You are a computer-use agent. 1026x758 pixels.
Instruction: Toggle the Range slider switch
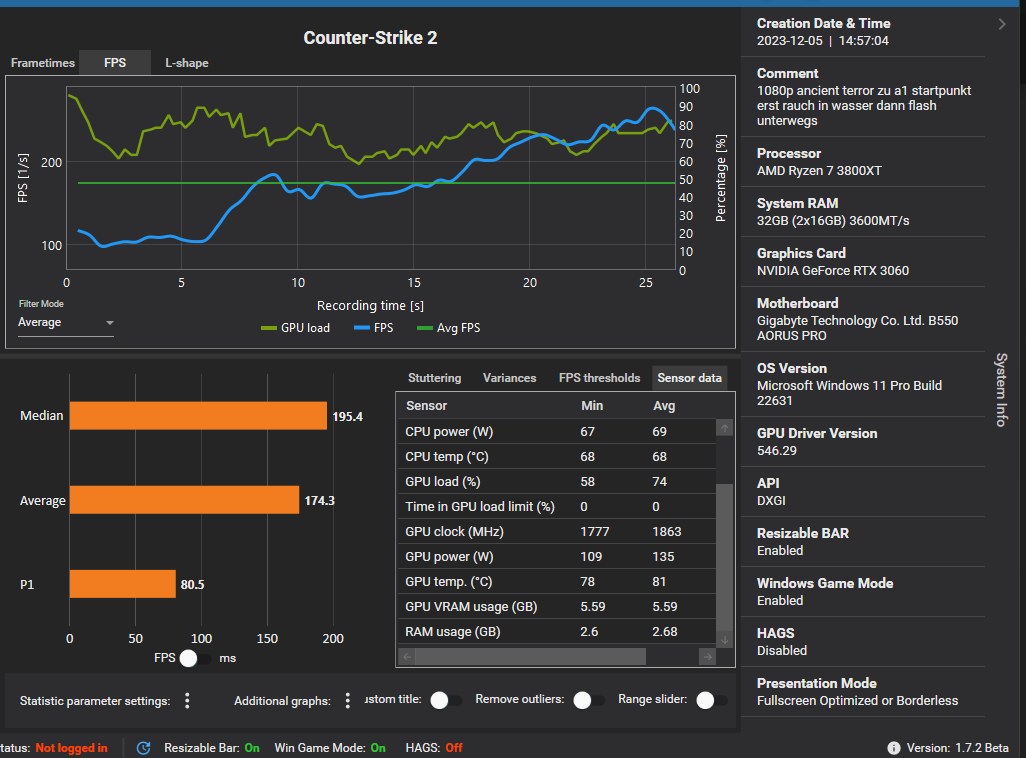click(x=712, y=700)
